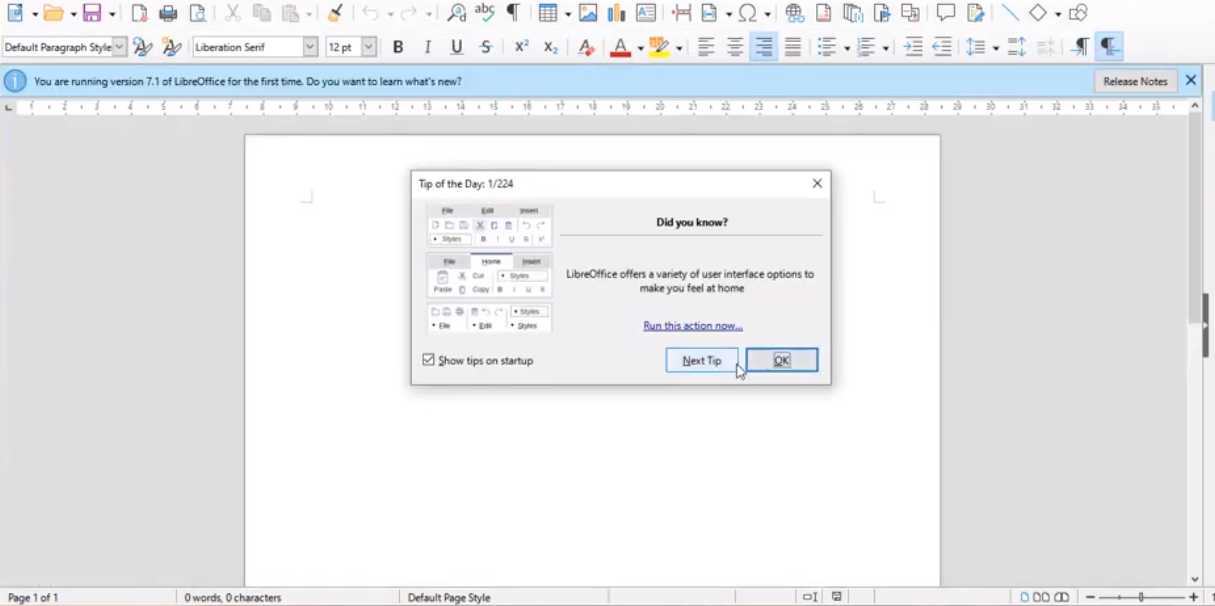Click the Update Selected Style icon
Screen dimensions: 1215x606
point(143,47)
